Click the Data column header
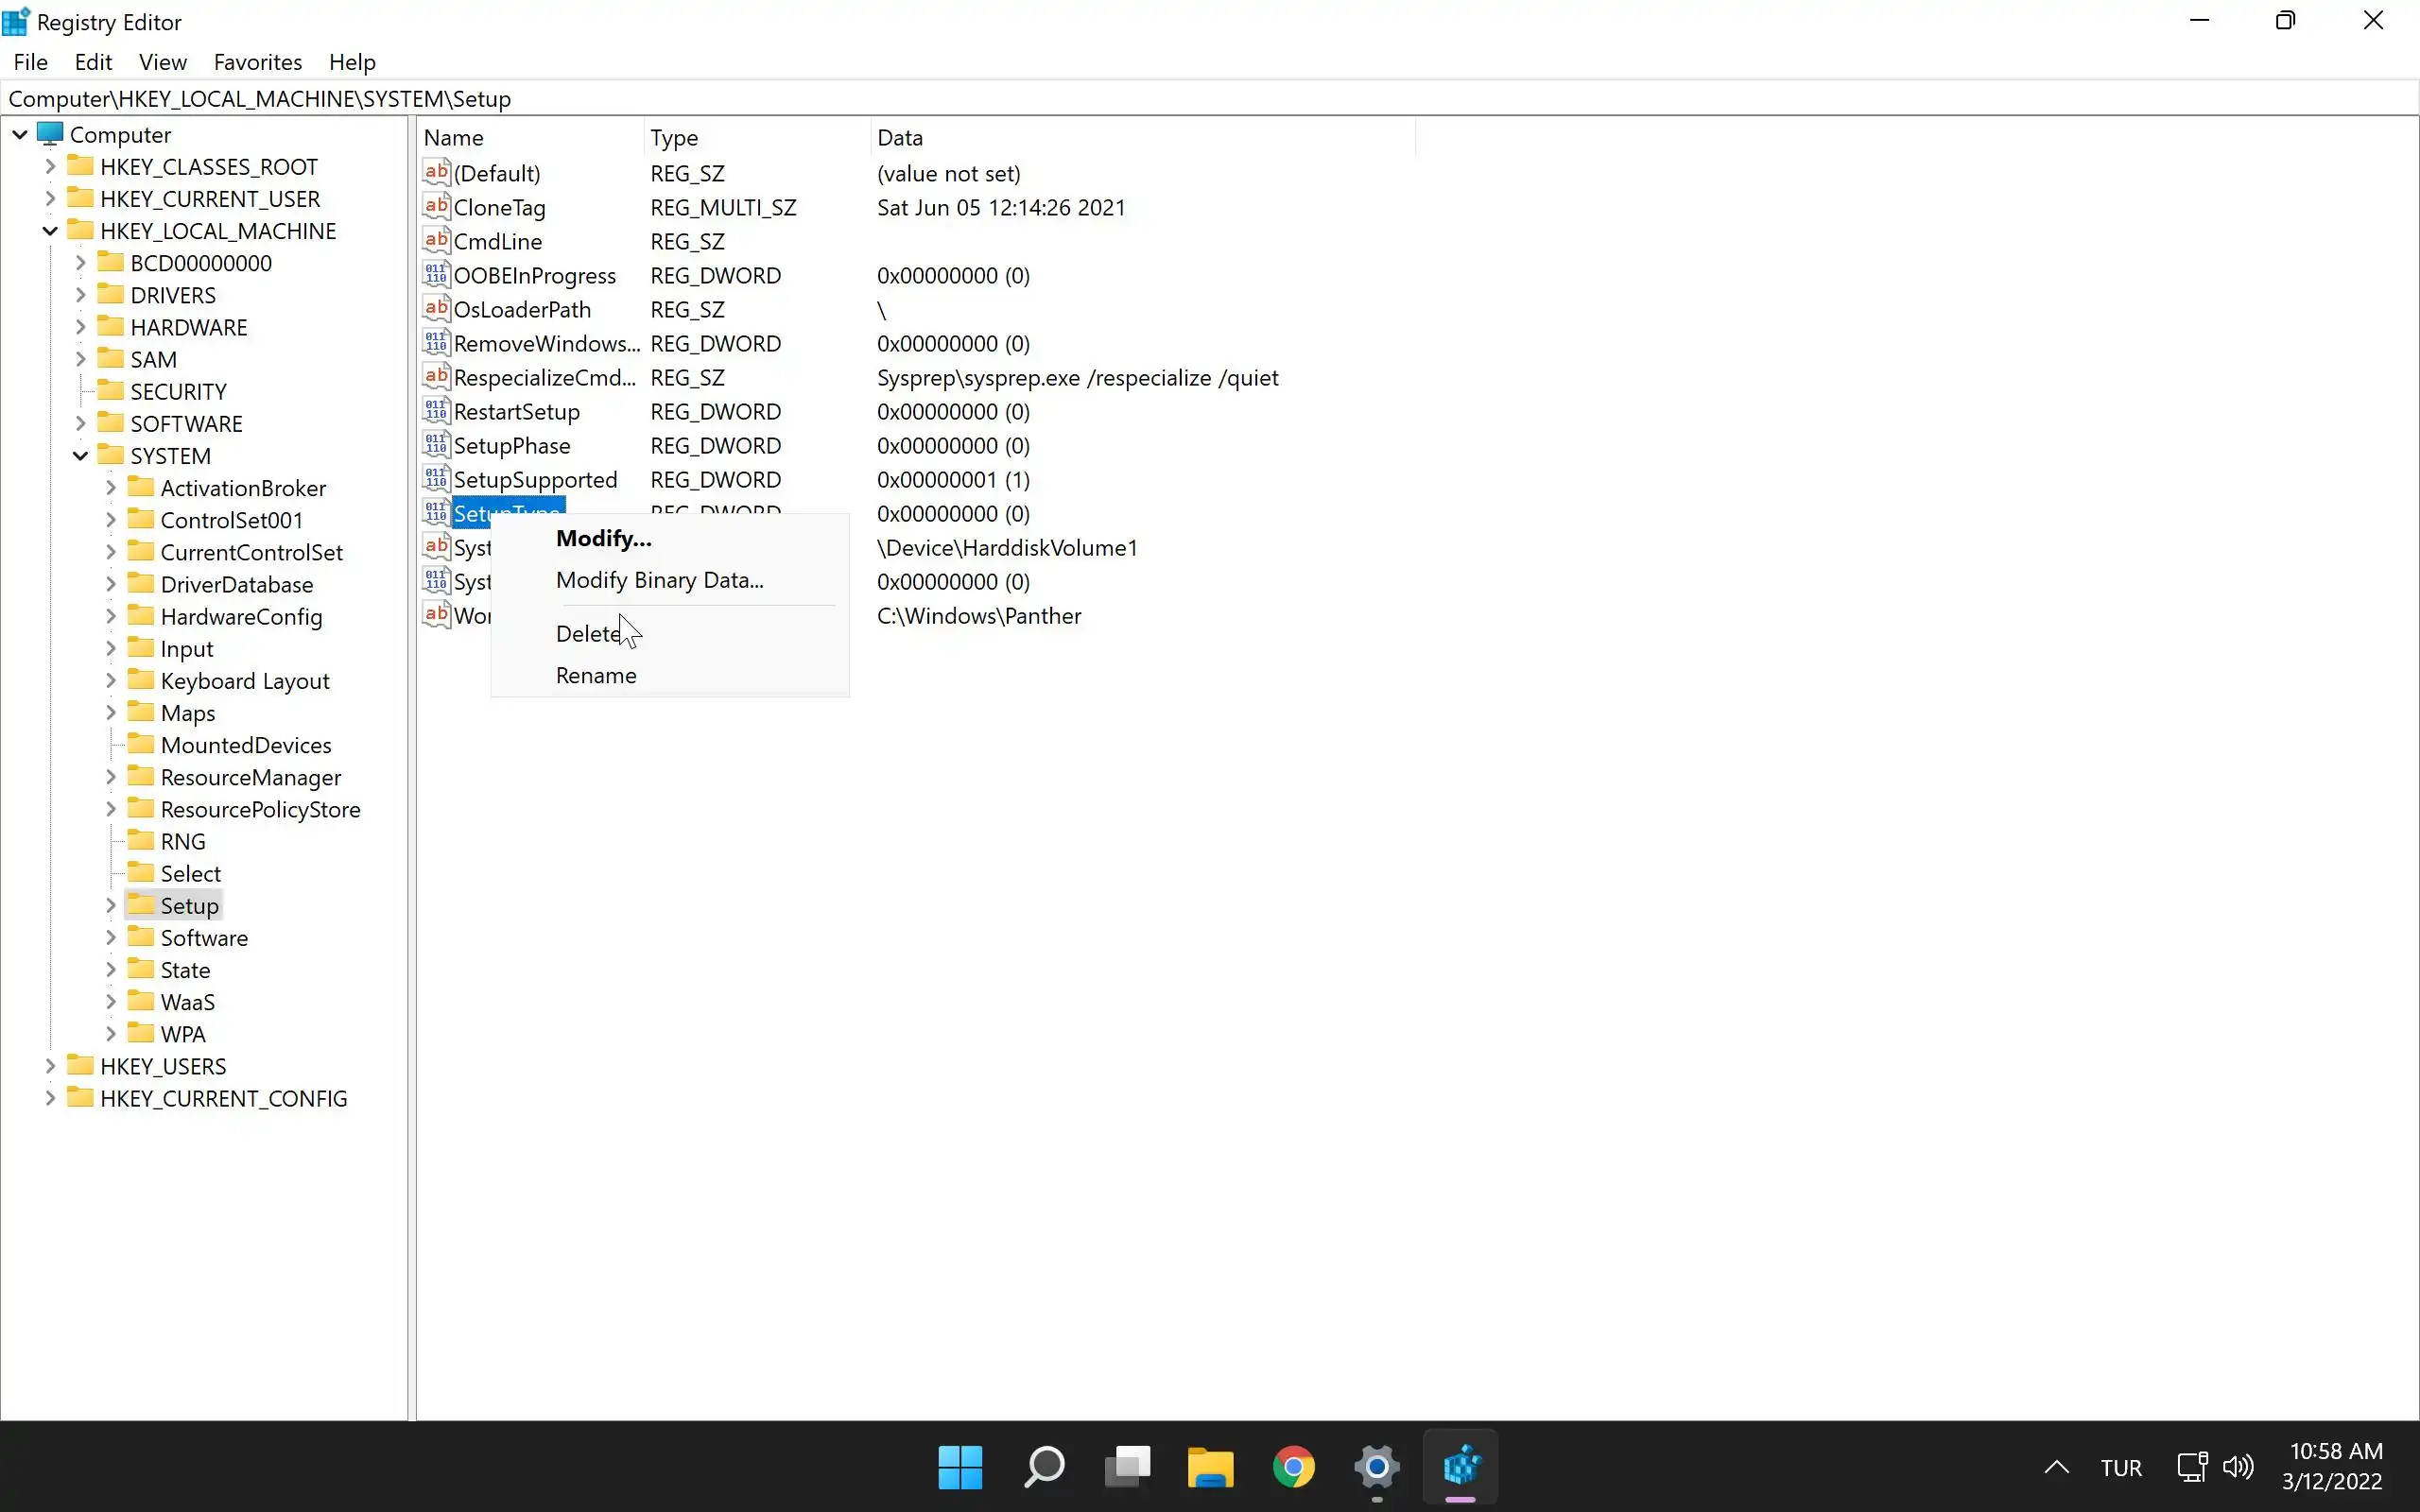 [900, 138]
